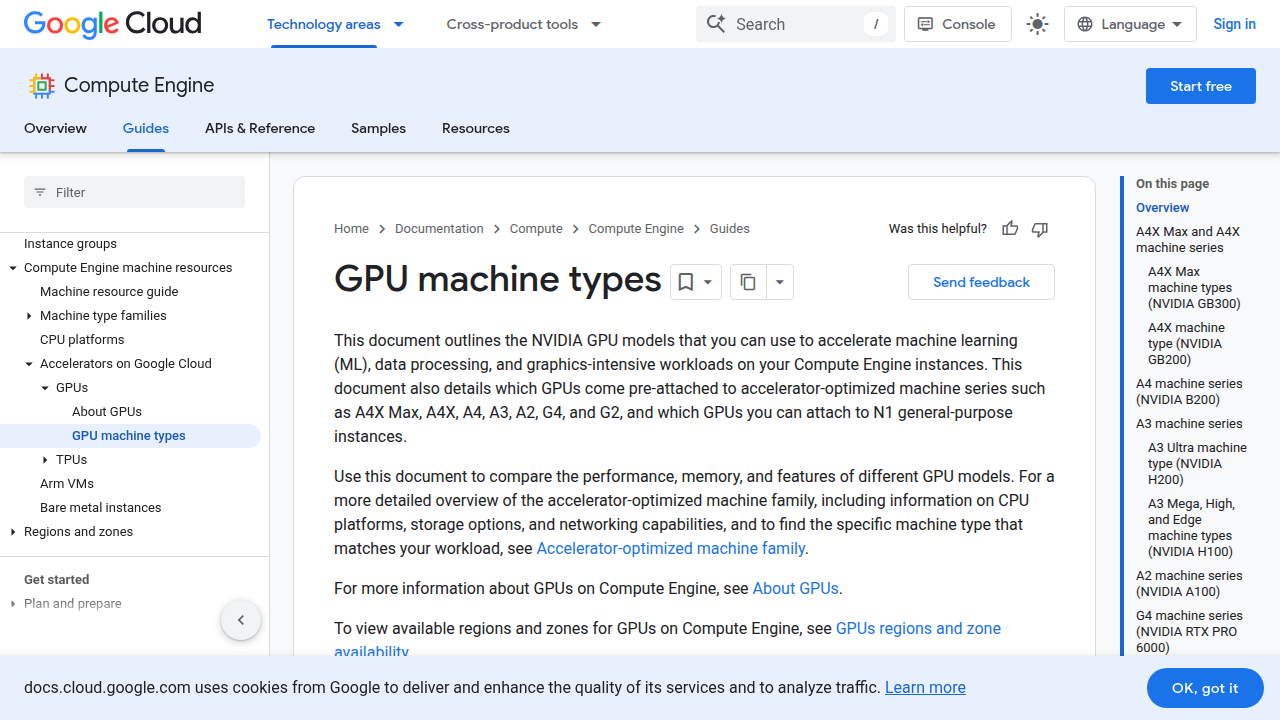The width and height of the screenshot is (1280, 720).
Task: Click the thumbs-down not helpful icon
Action: (1040, 229)
